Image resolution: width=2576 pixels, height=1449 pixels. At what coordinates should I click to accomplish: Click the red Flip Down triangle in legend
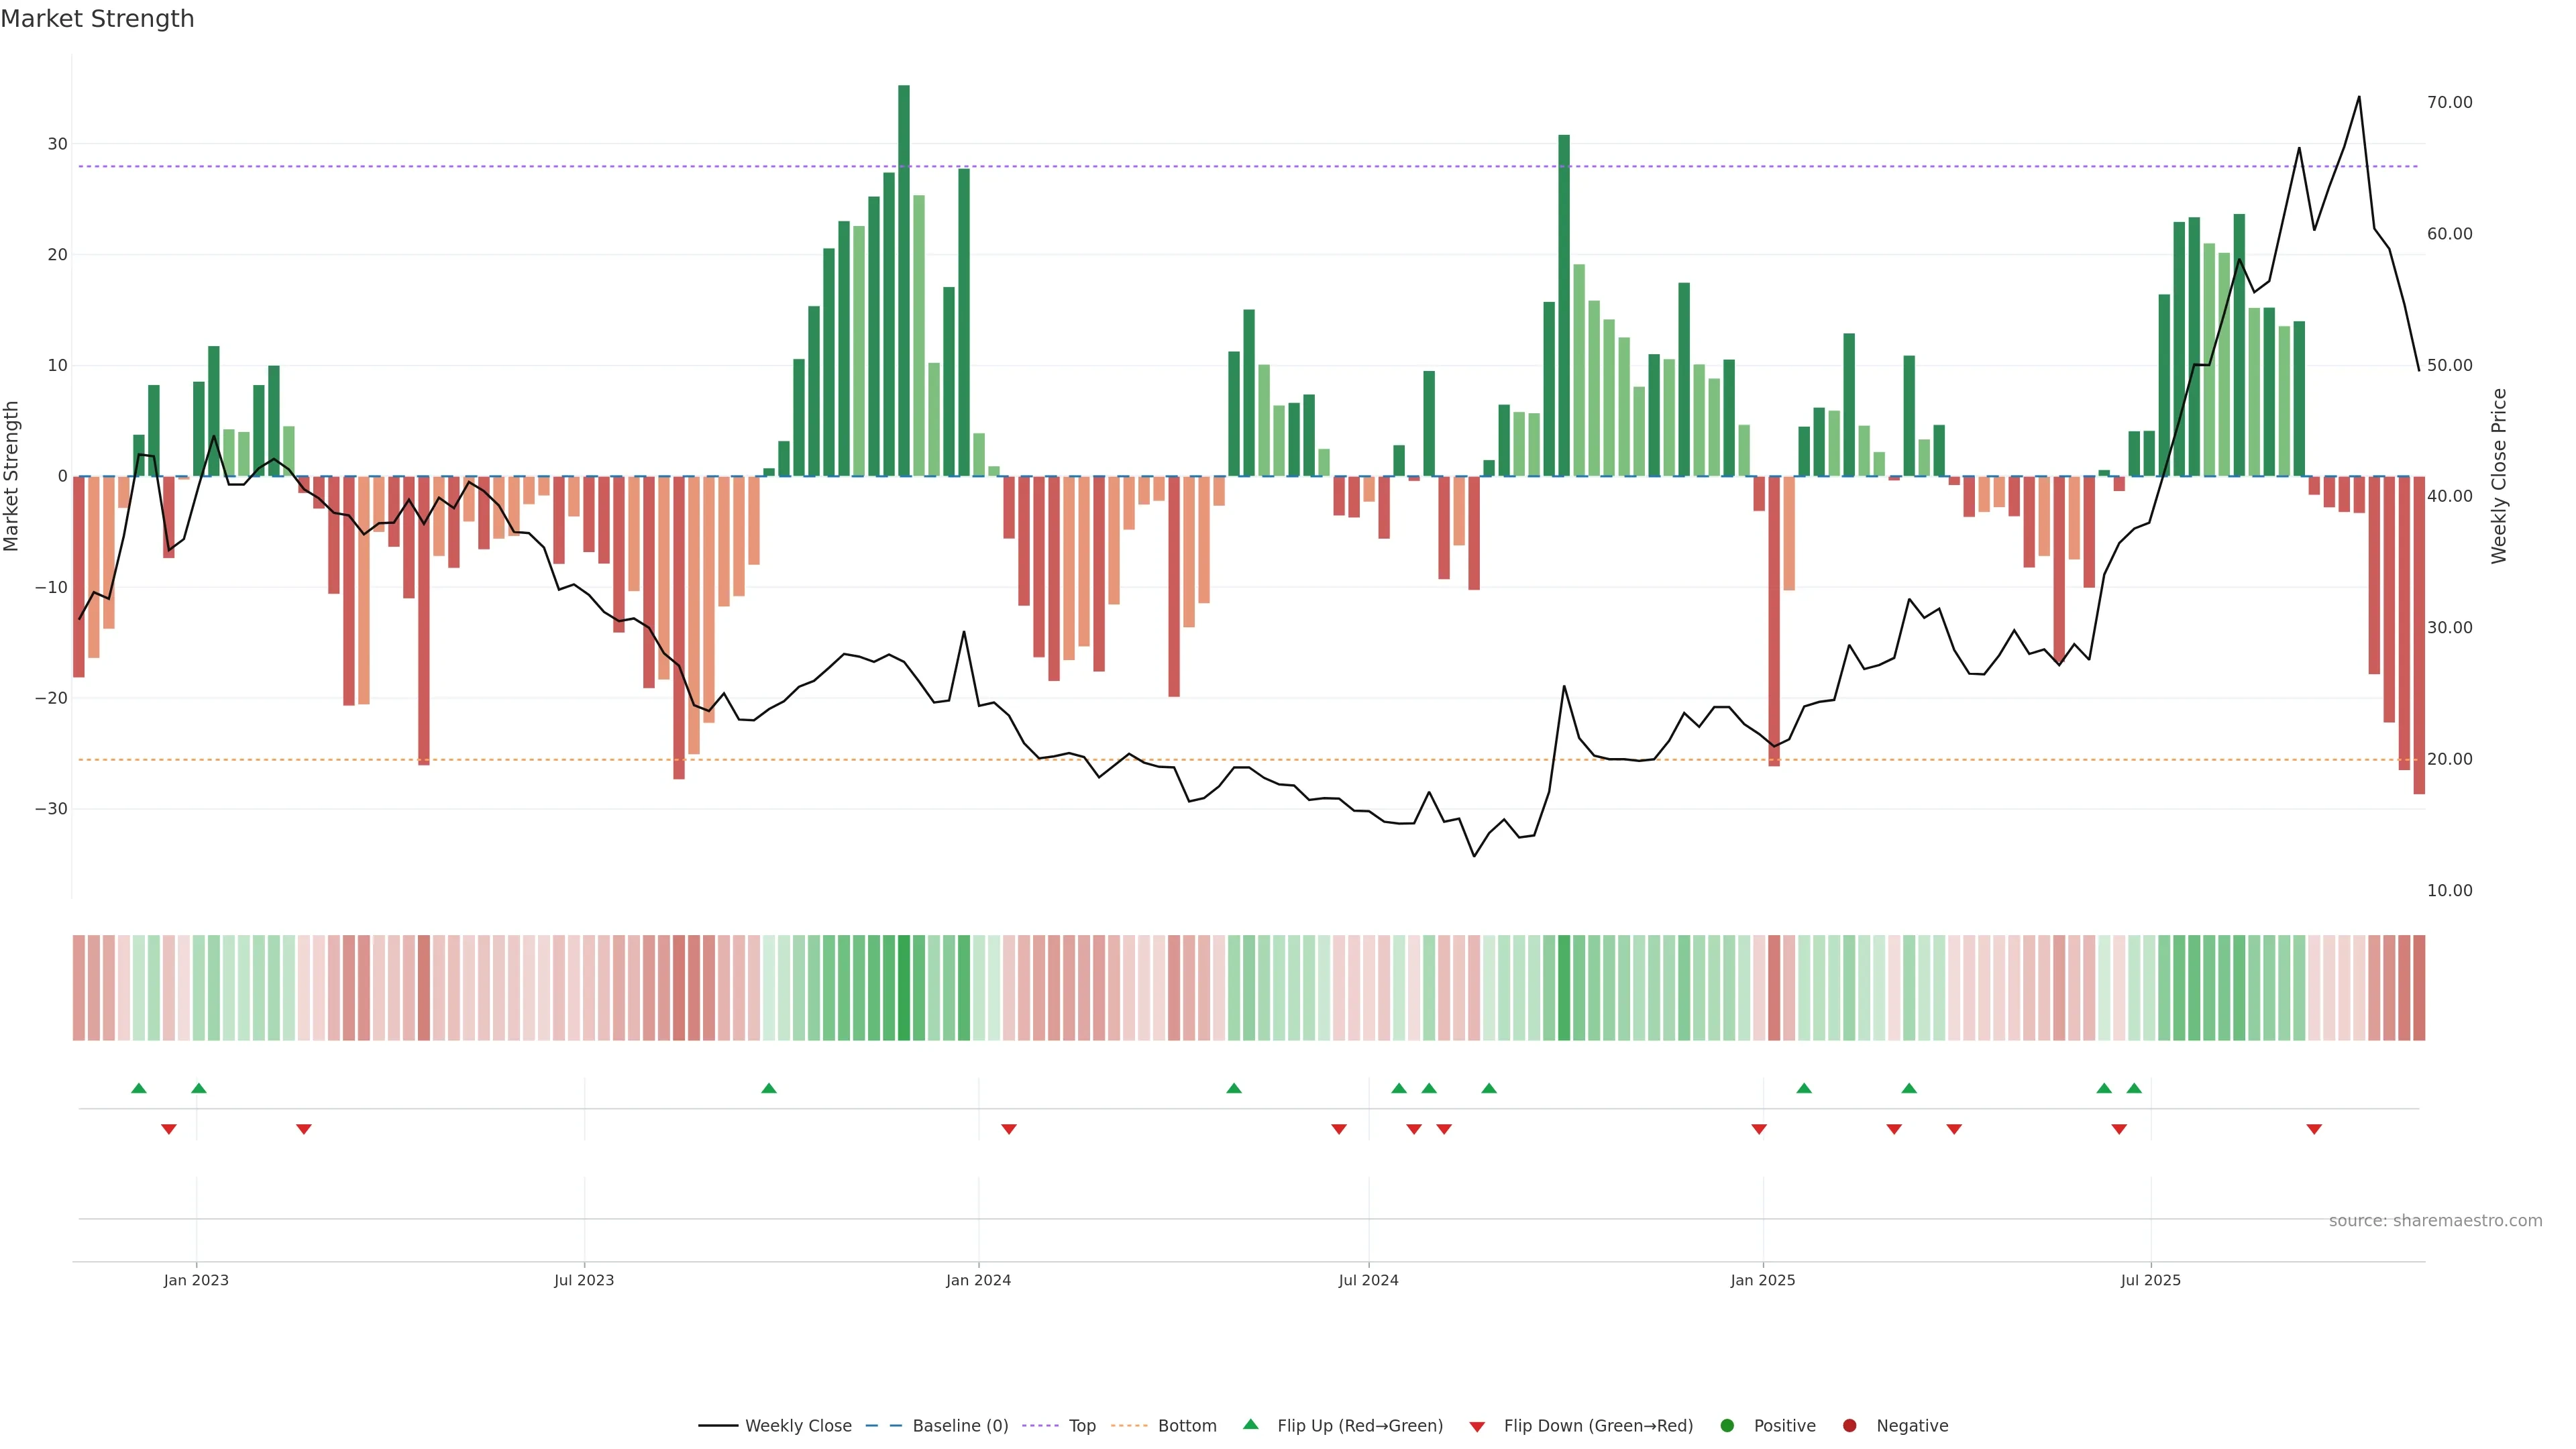[1477, 1427]
